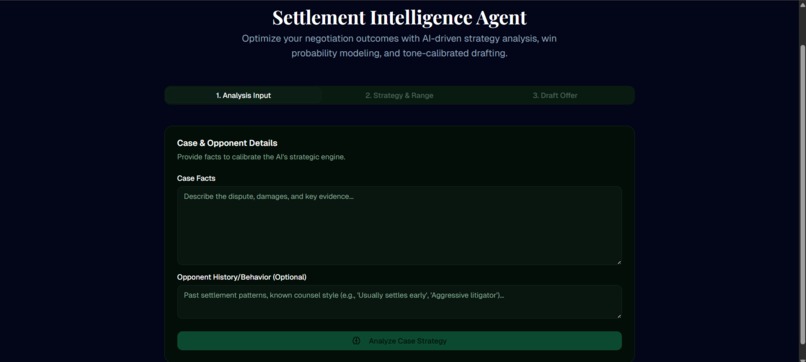The image size is (806, 362).
Task: Open the 3. Draft Offer tab
Action: pos(555,96)
